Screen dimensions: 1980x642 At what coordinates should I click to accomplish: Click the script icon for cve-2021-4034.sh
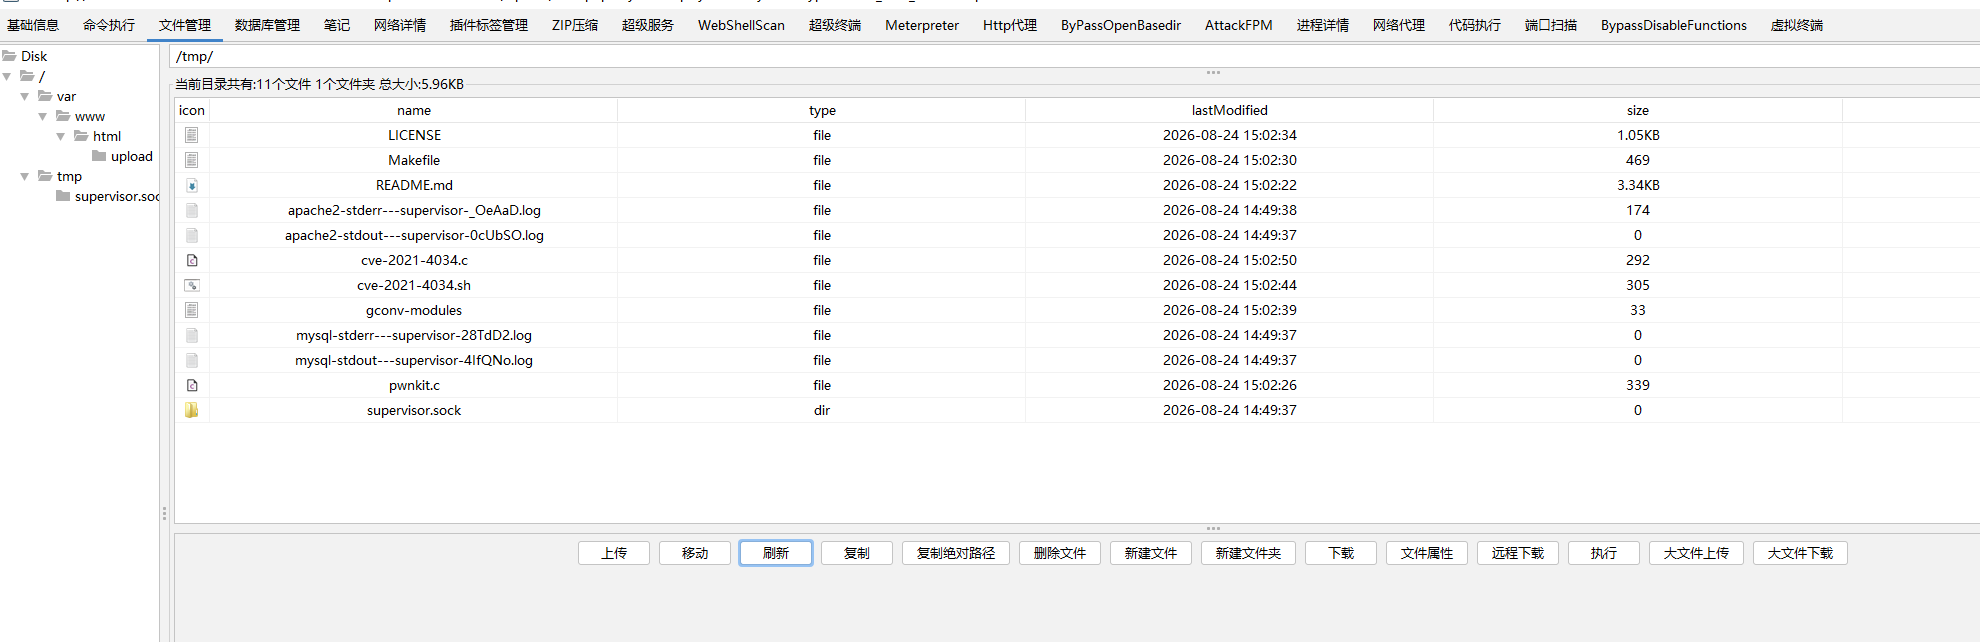pos(192,285)
